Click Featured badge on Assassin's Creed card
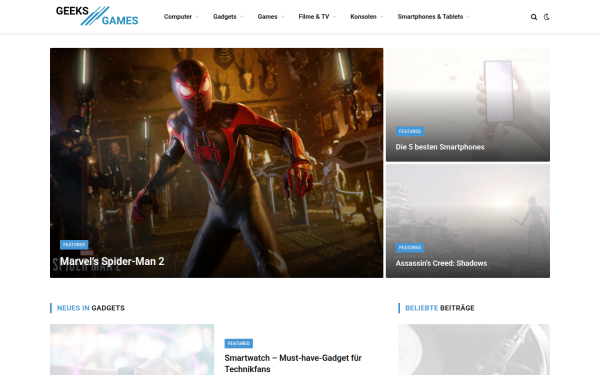 [410, 248]
